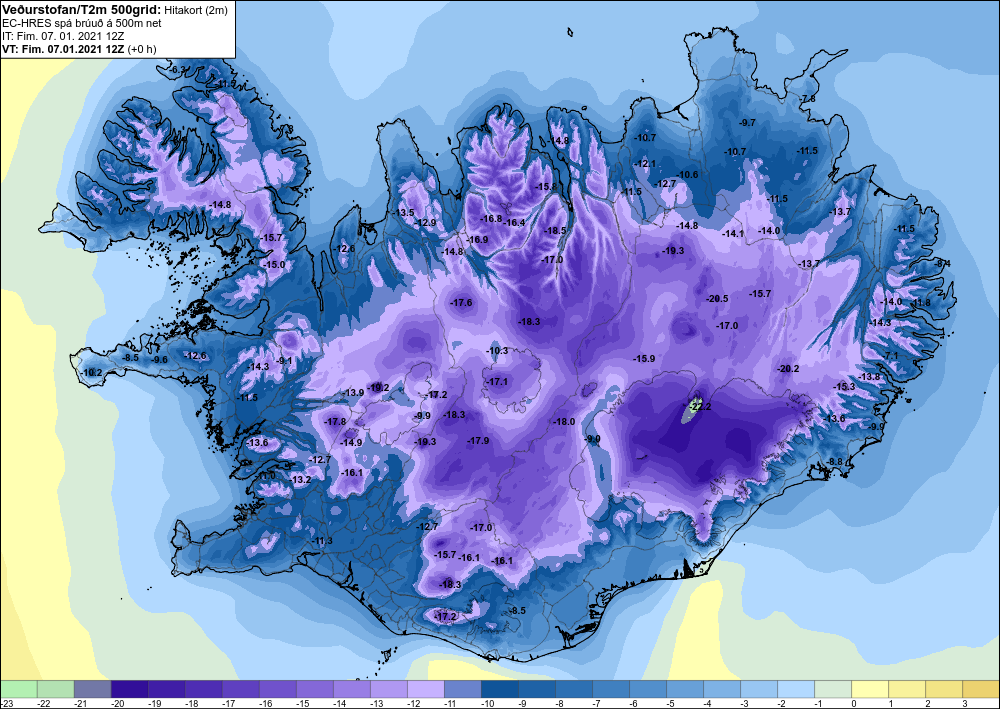Click the -17.8 temperature label
The height and width of the screenshot is (709, 1000).
coord(335,421)
